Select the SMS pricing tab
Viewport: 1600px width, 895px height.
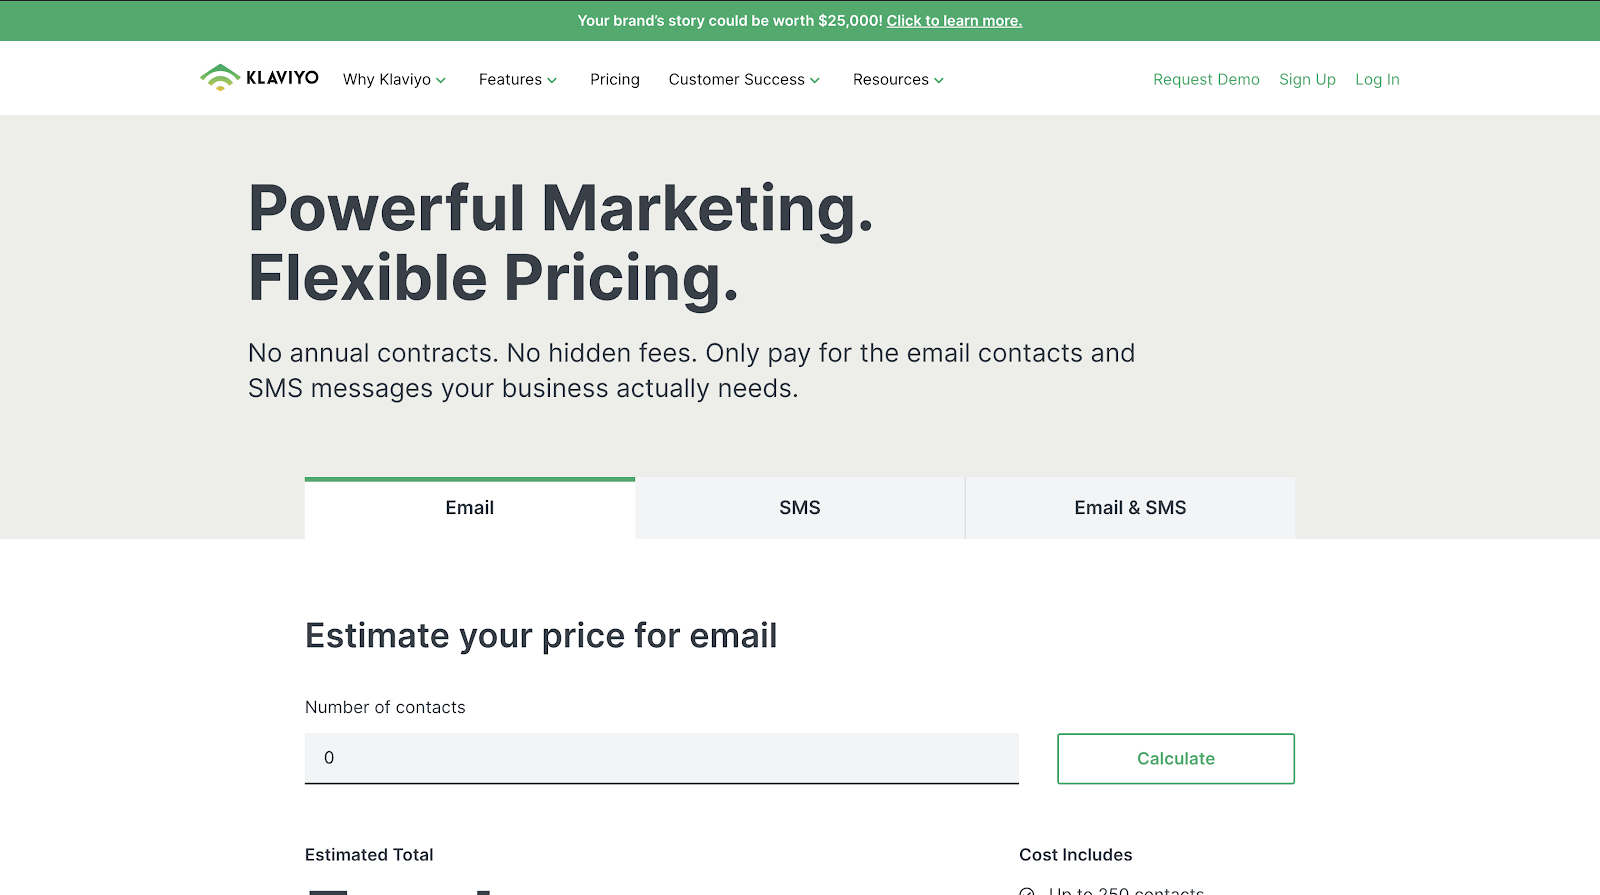point(800,508)
